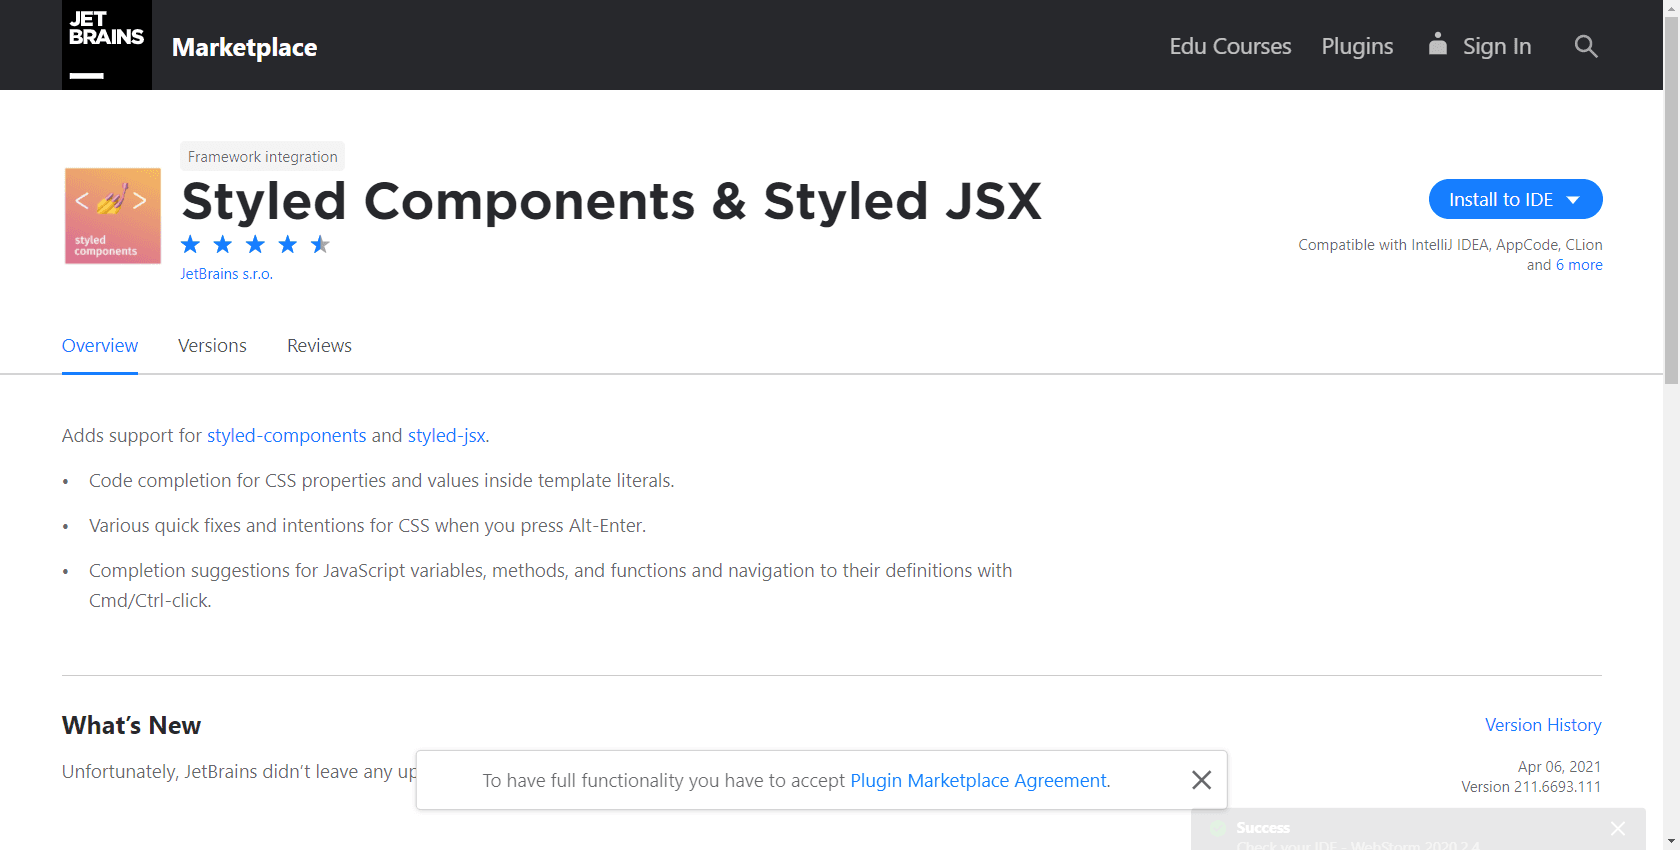Click the Version 211.6693.111 text
The image size is (1680, 850).
(1531, 787)
